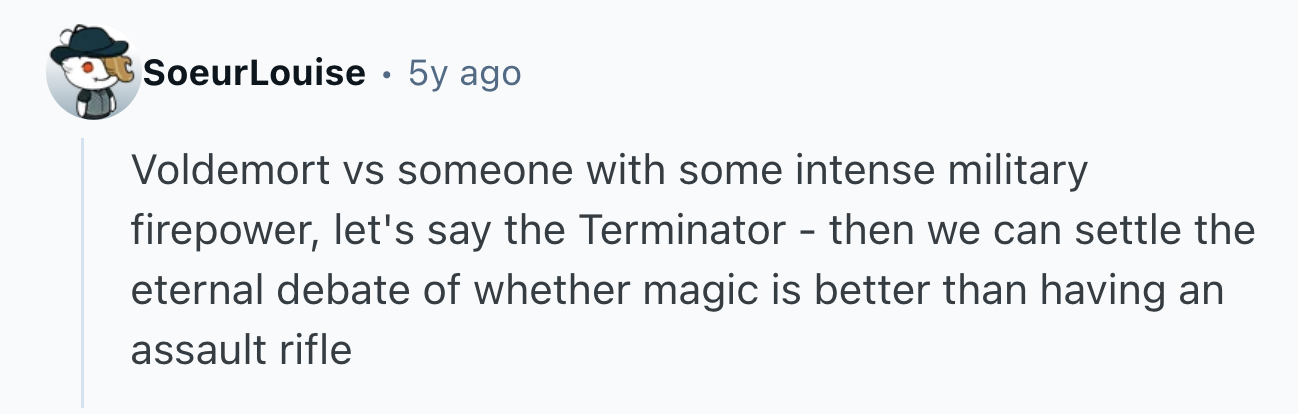Viewport: 1298px width, 414px height.
Task: Click 'assault rifle' on the last line
Action: point(242,350)
